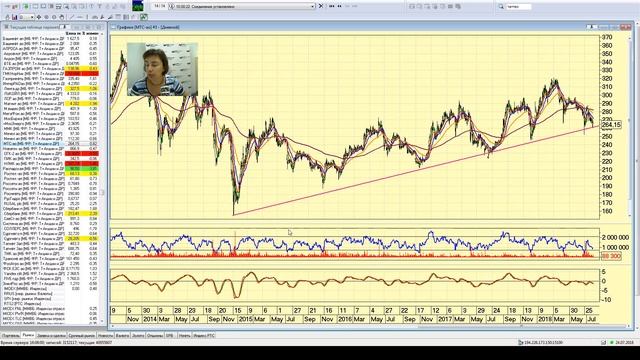Screen dimensions: 640x360
Task: Open the Валюта tab
Action: click(x=122, y=336)
